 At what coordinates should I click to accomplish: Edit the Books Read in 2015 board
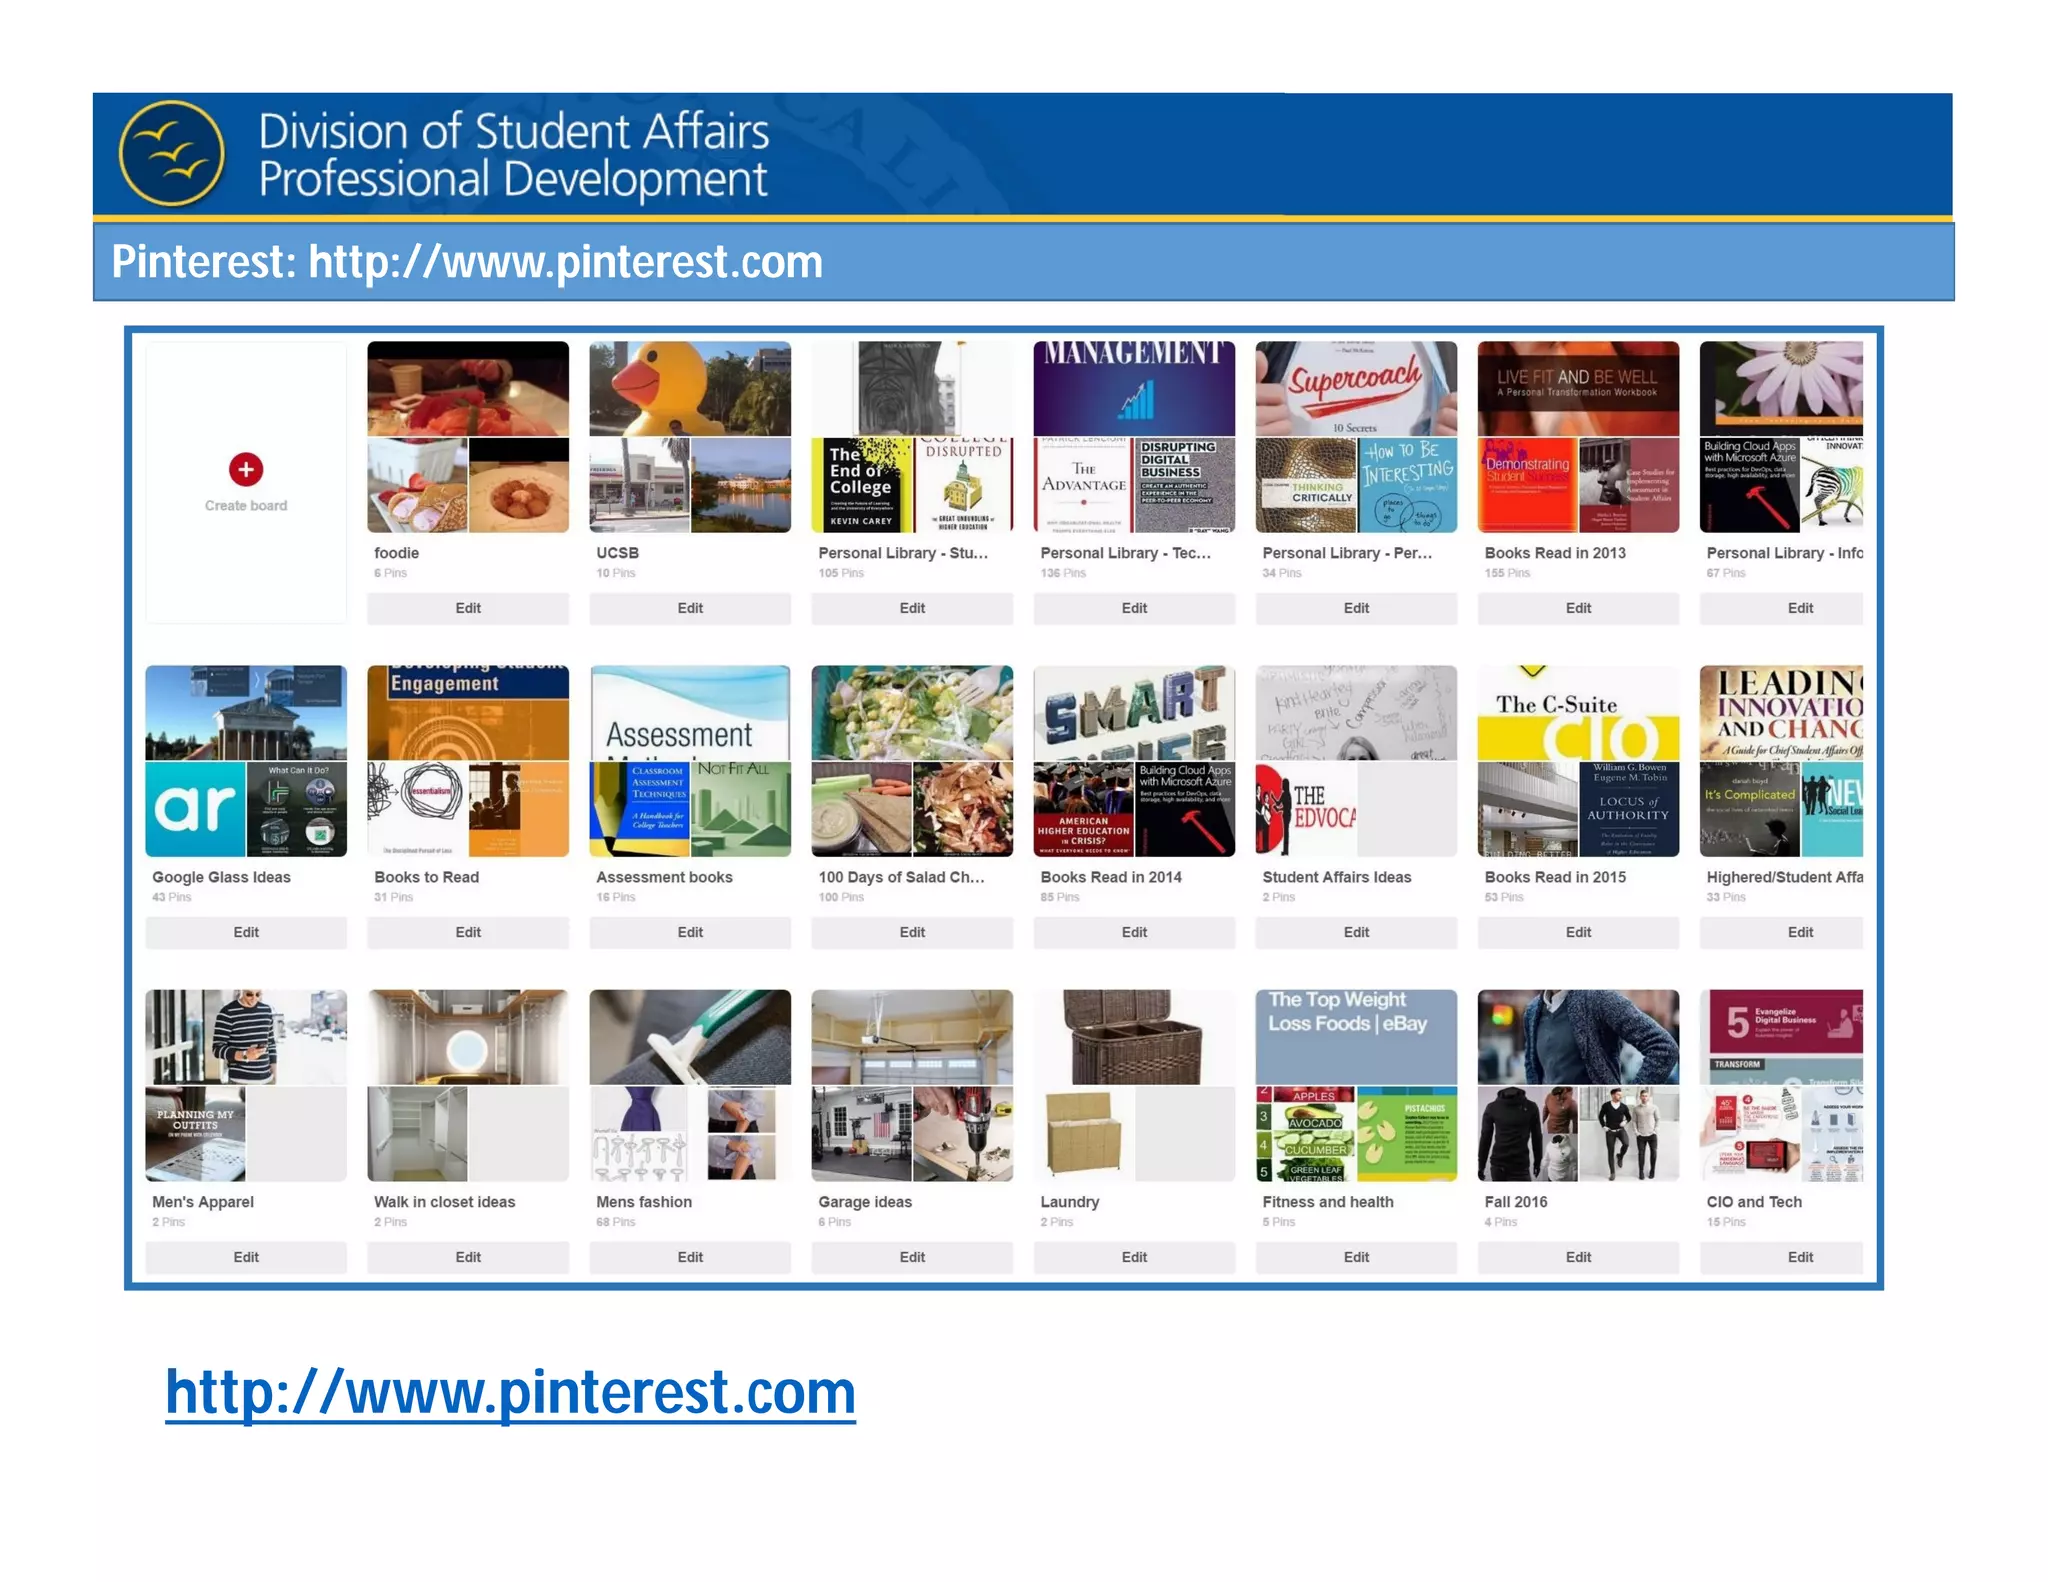point(1578,932)
